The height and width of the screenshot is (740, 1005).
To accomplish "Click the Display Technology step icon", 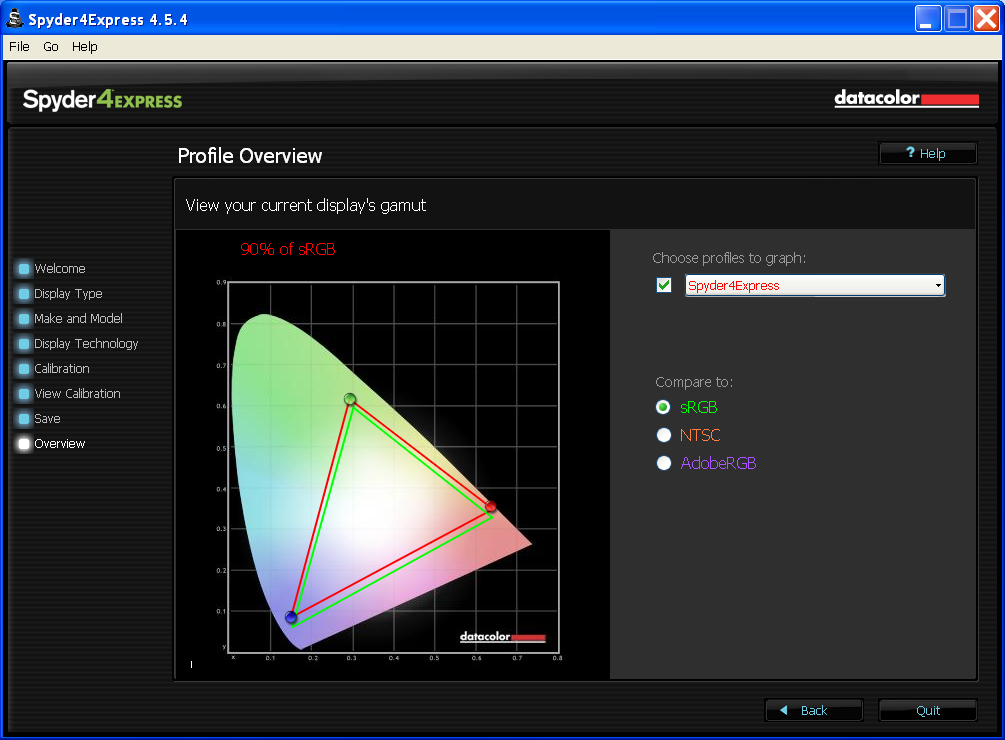I will click(24, 344).
